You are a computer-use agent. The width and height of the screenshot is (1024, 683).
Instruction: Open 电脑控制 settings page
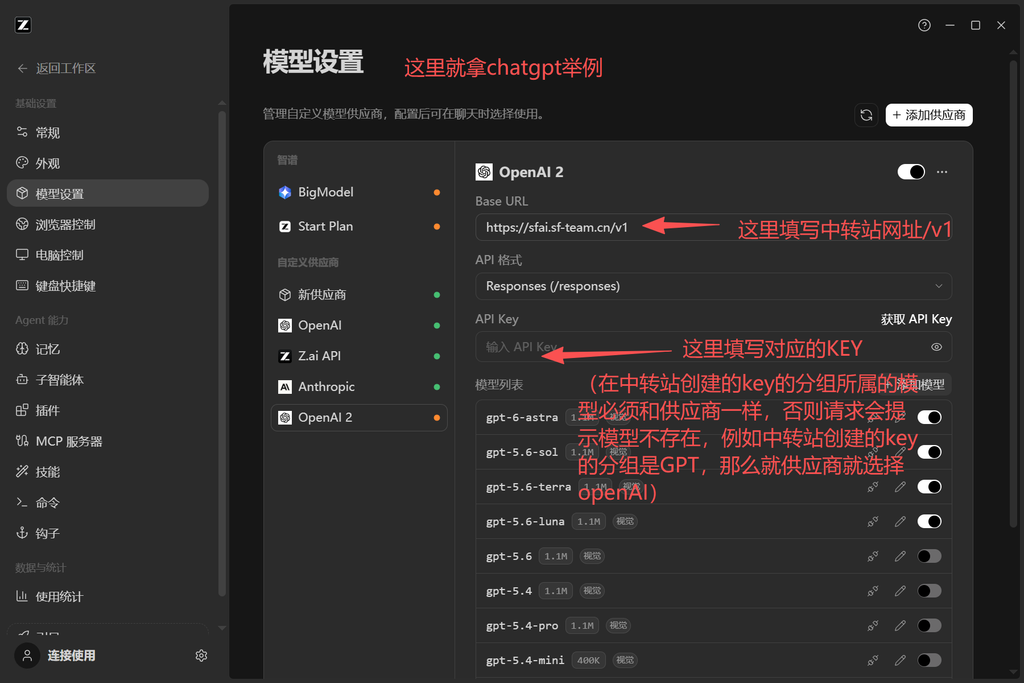pyautogui.click(x=108, y=255)
